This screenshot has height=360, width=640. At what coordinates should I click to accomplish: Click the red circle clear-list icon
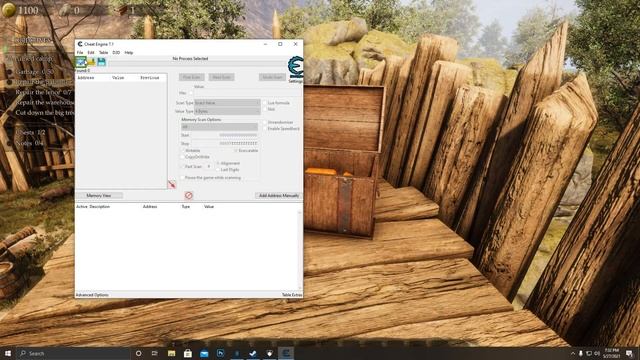pos(189,196)
